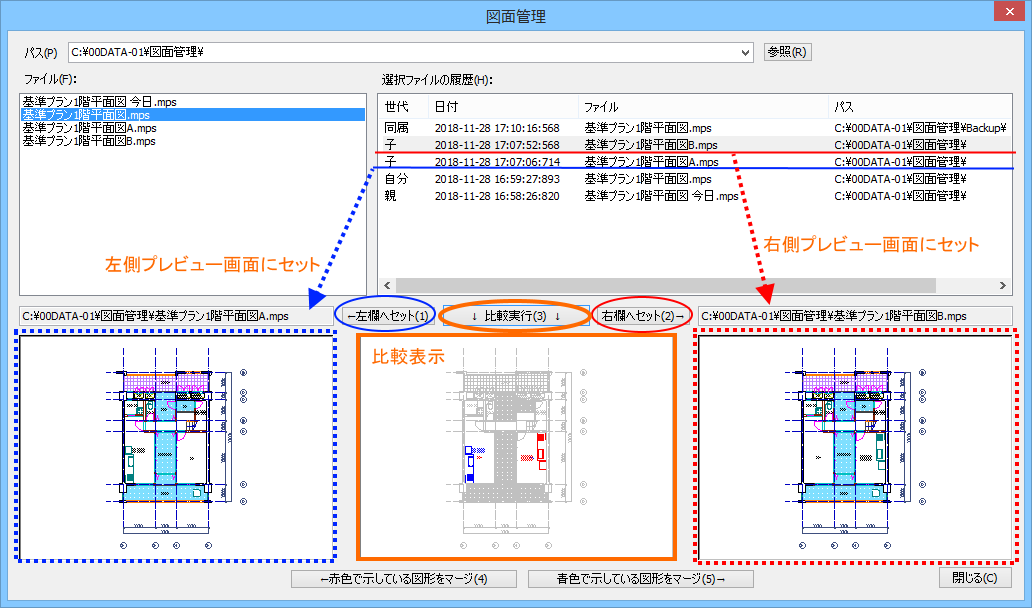The width and height of the screenshot is (1032, 608).
Task: Select the 同属 history row
Action: 694,128
